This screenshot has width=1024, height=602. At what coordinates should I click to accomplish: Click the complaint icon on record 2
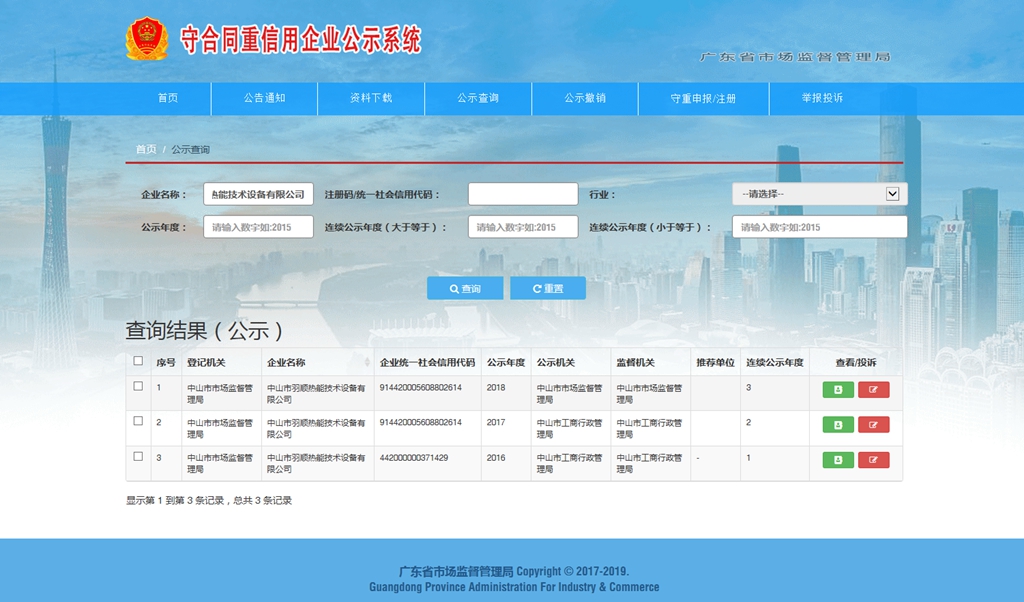874,425
